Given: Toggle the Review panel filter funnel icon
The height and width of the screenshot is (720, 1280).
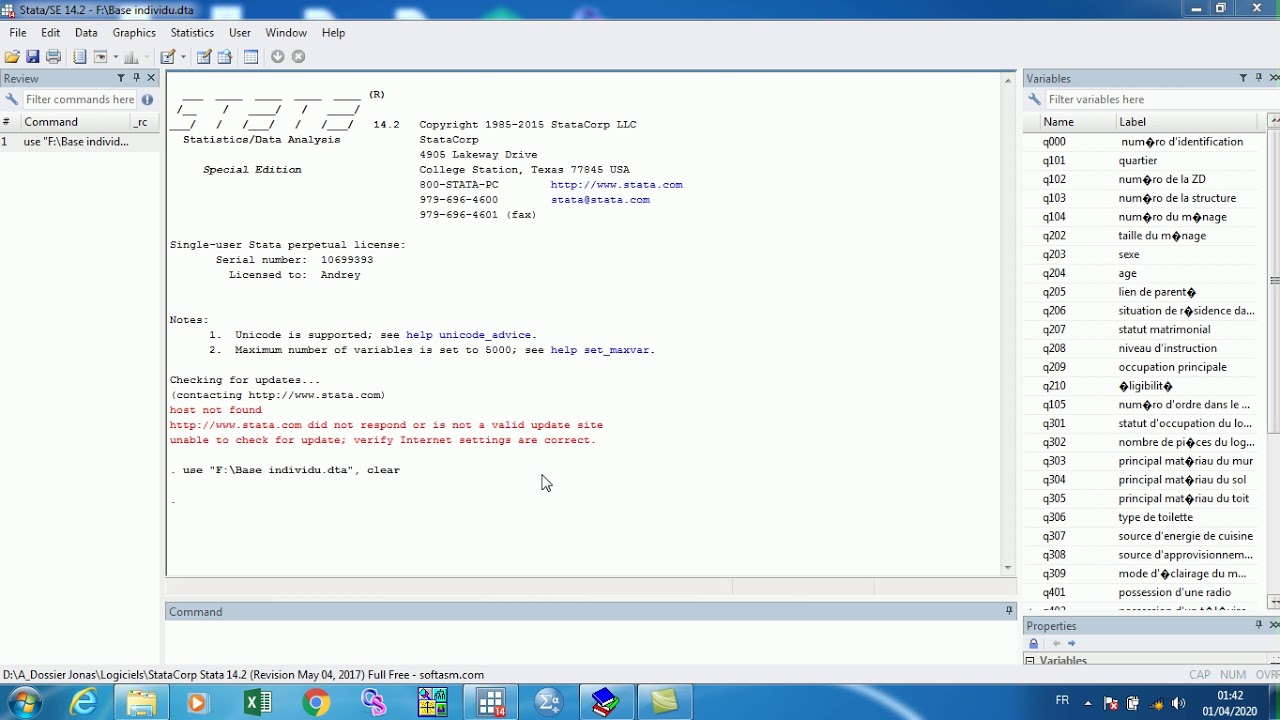Looking at the screenshot, I should pos(121,78).
